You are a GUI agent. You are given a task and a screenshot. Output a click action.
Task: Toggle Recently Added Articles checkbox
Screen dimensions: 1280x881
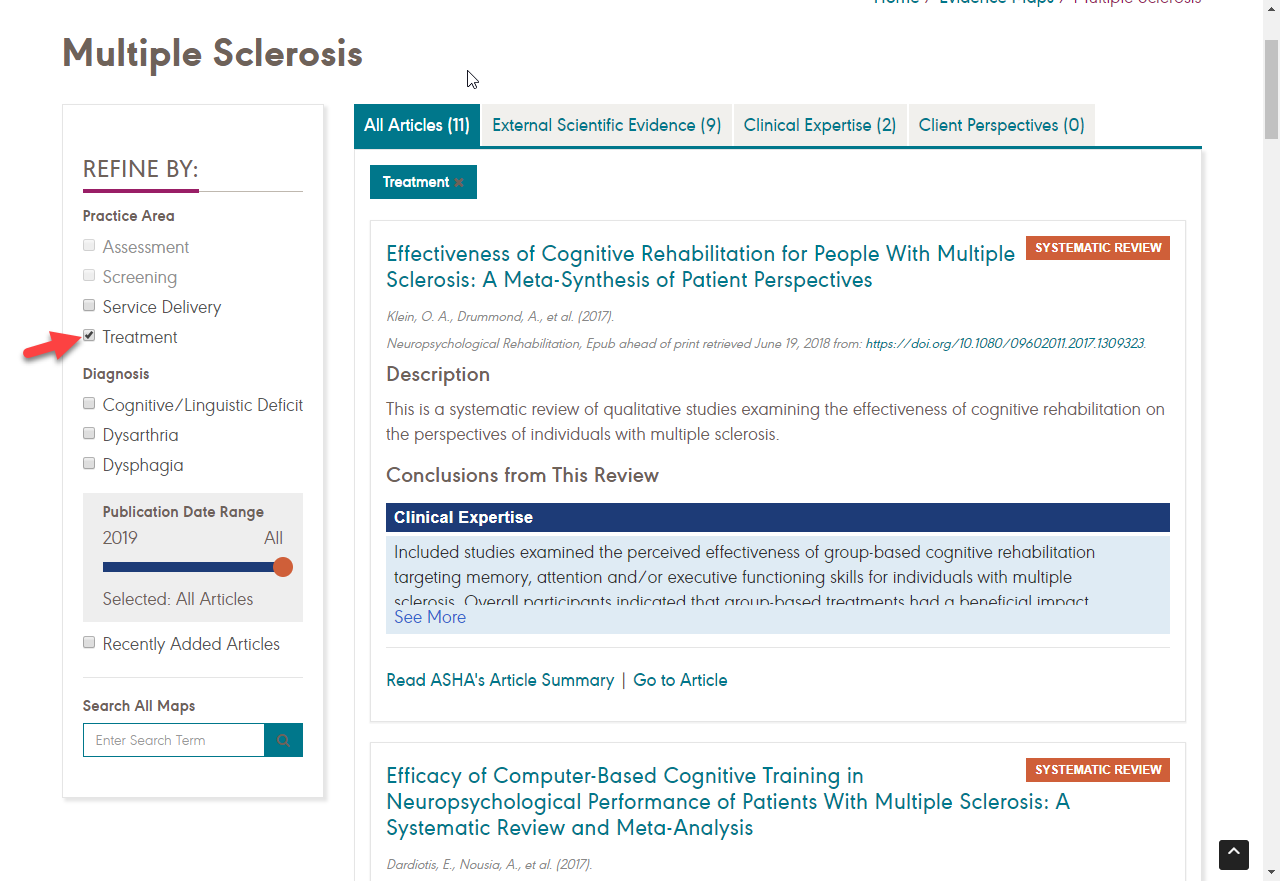tap(89, 643)
